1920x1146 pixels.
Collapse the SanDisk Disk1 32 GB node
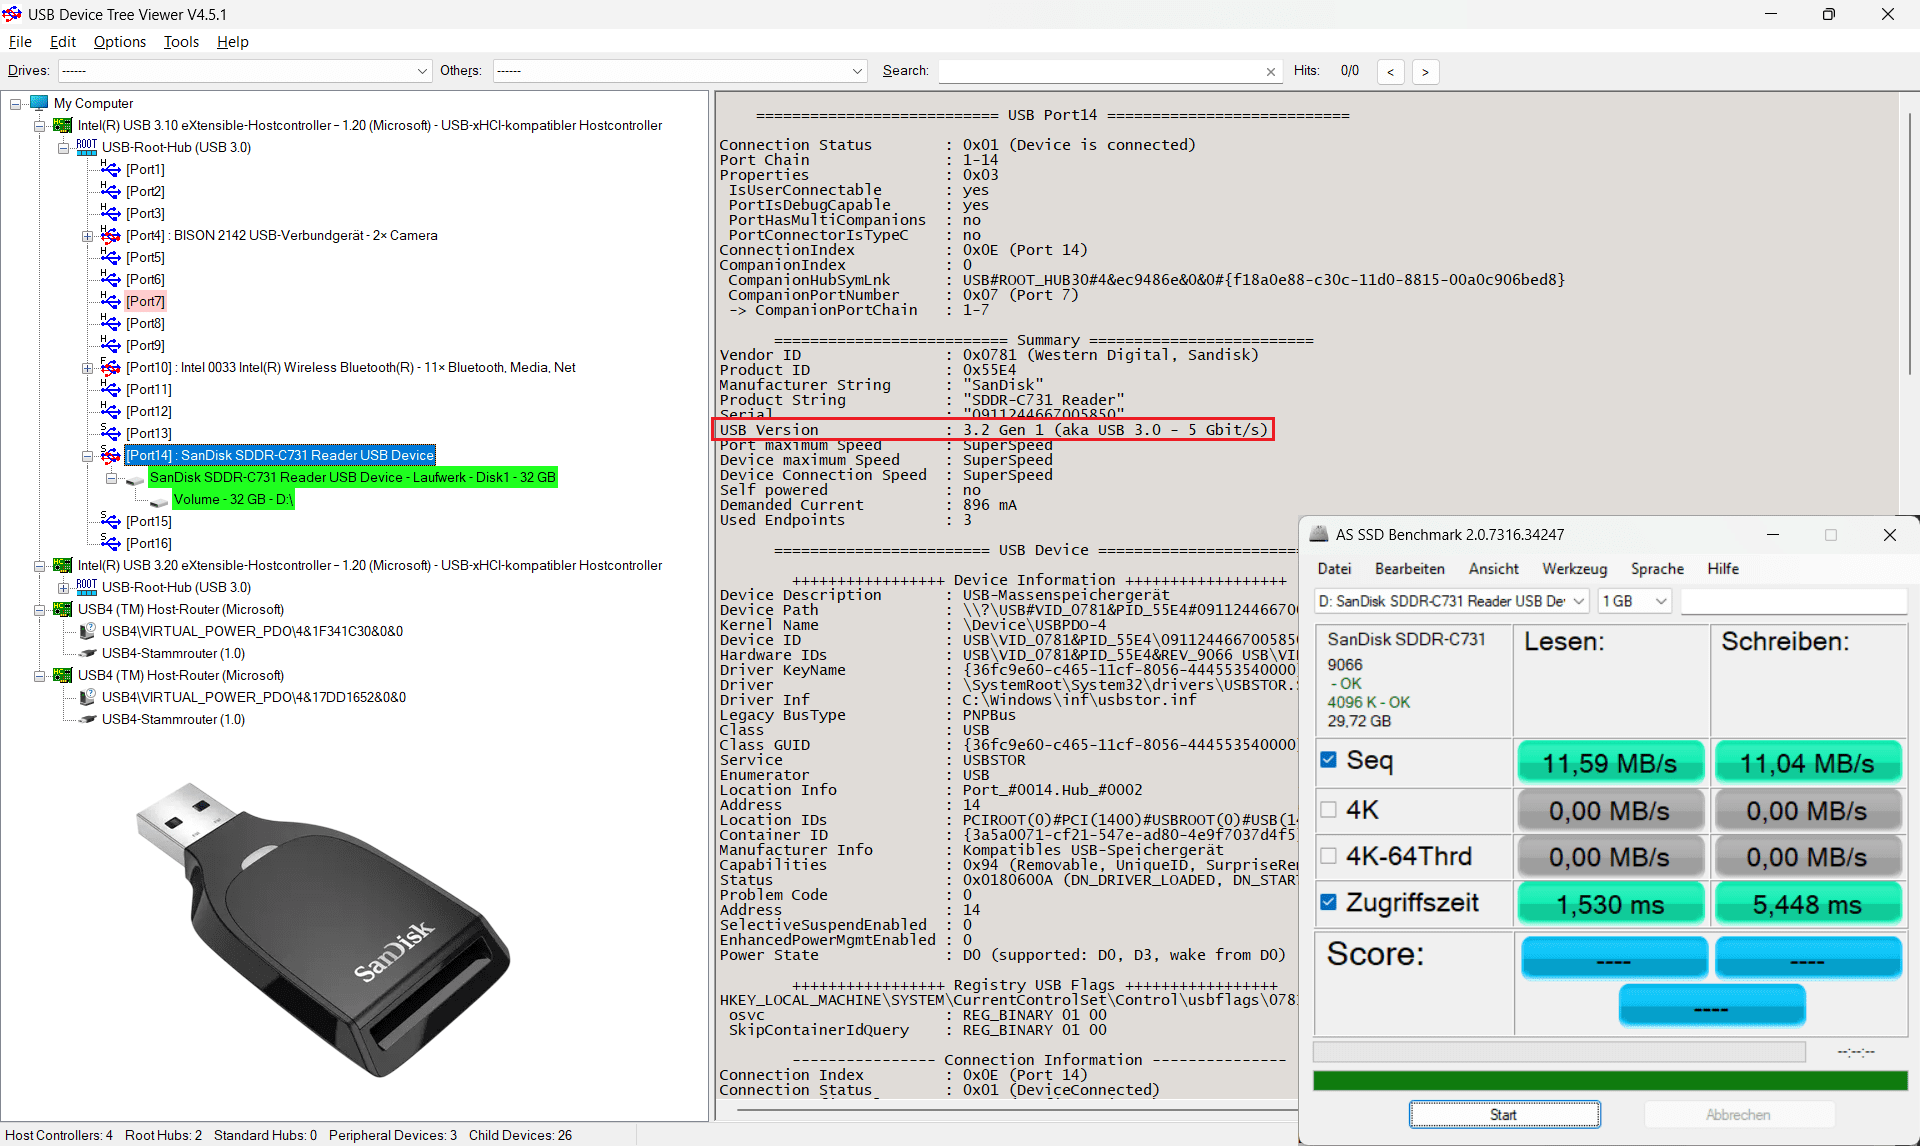point(112,478)
